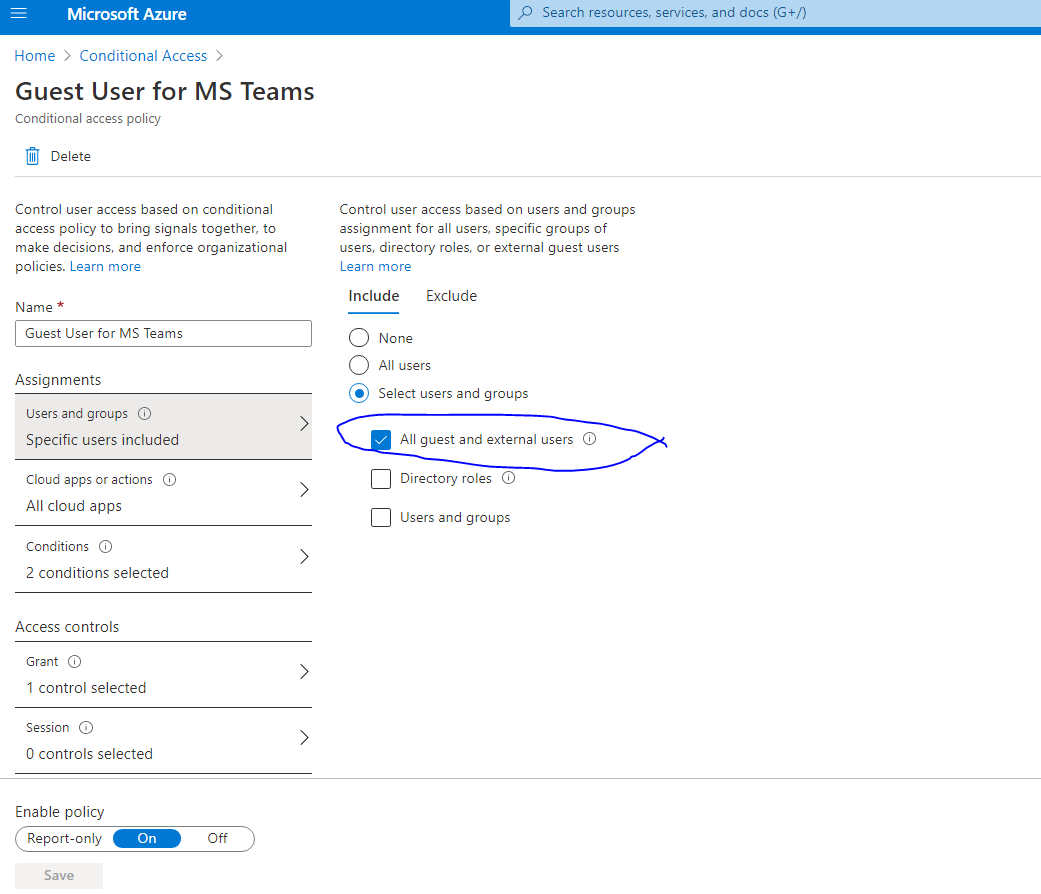Click '2 conditions selected' text
Viewport: 1041px width, 894px height.
(97, 572)
